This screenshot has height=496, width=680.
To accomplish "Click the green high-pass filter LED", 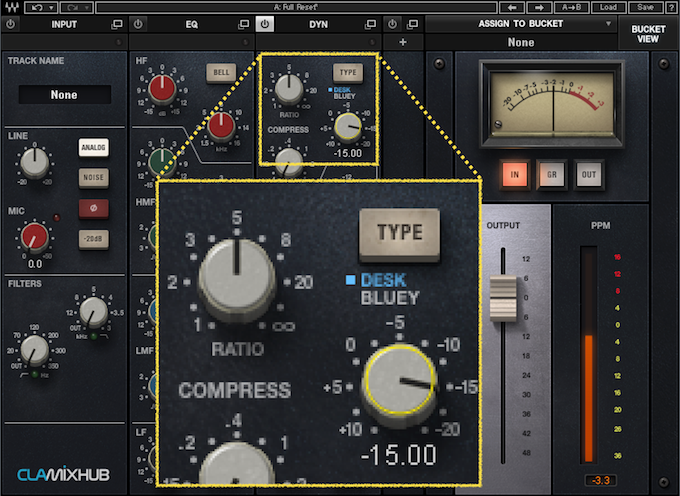I will (x=35, y=374).
